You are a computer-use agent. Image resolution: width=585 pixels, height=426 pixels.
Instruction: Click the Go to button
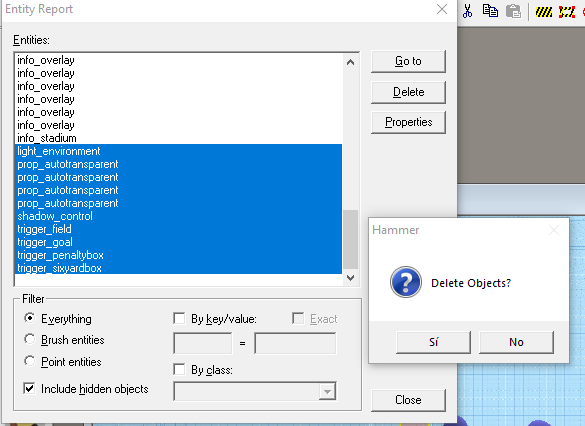pyautogui.click(x=408, y=61)
